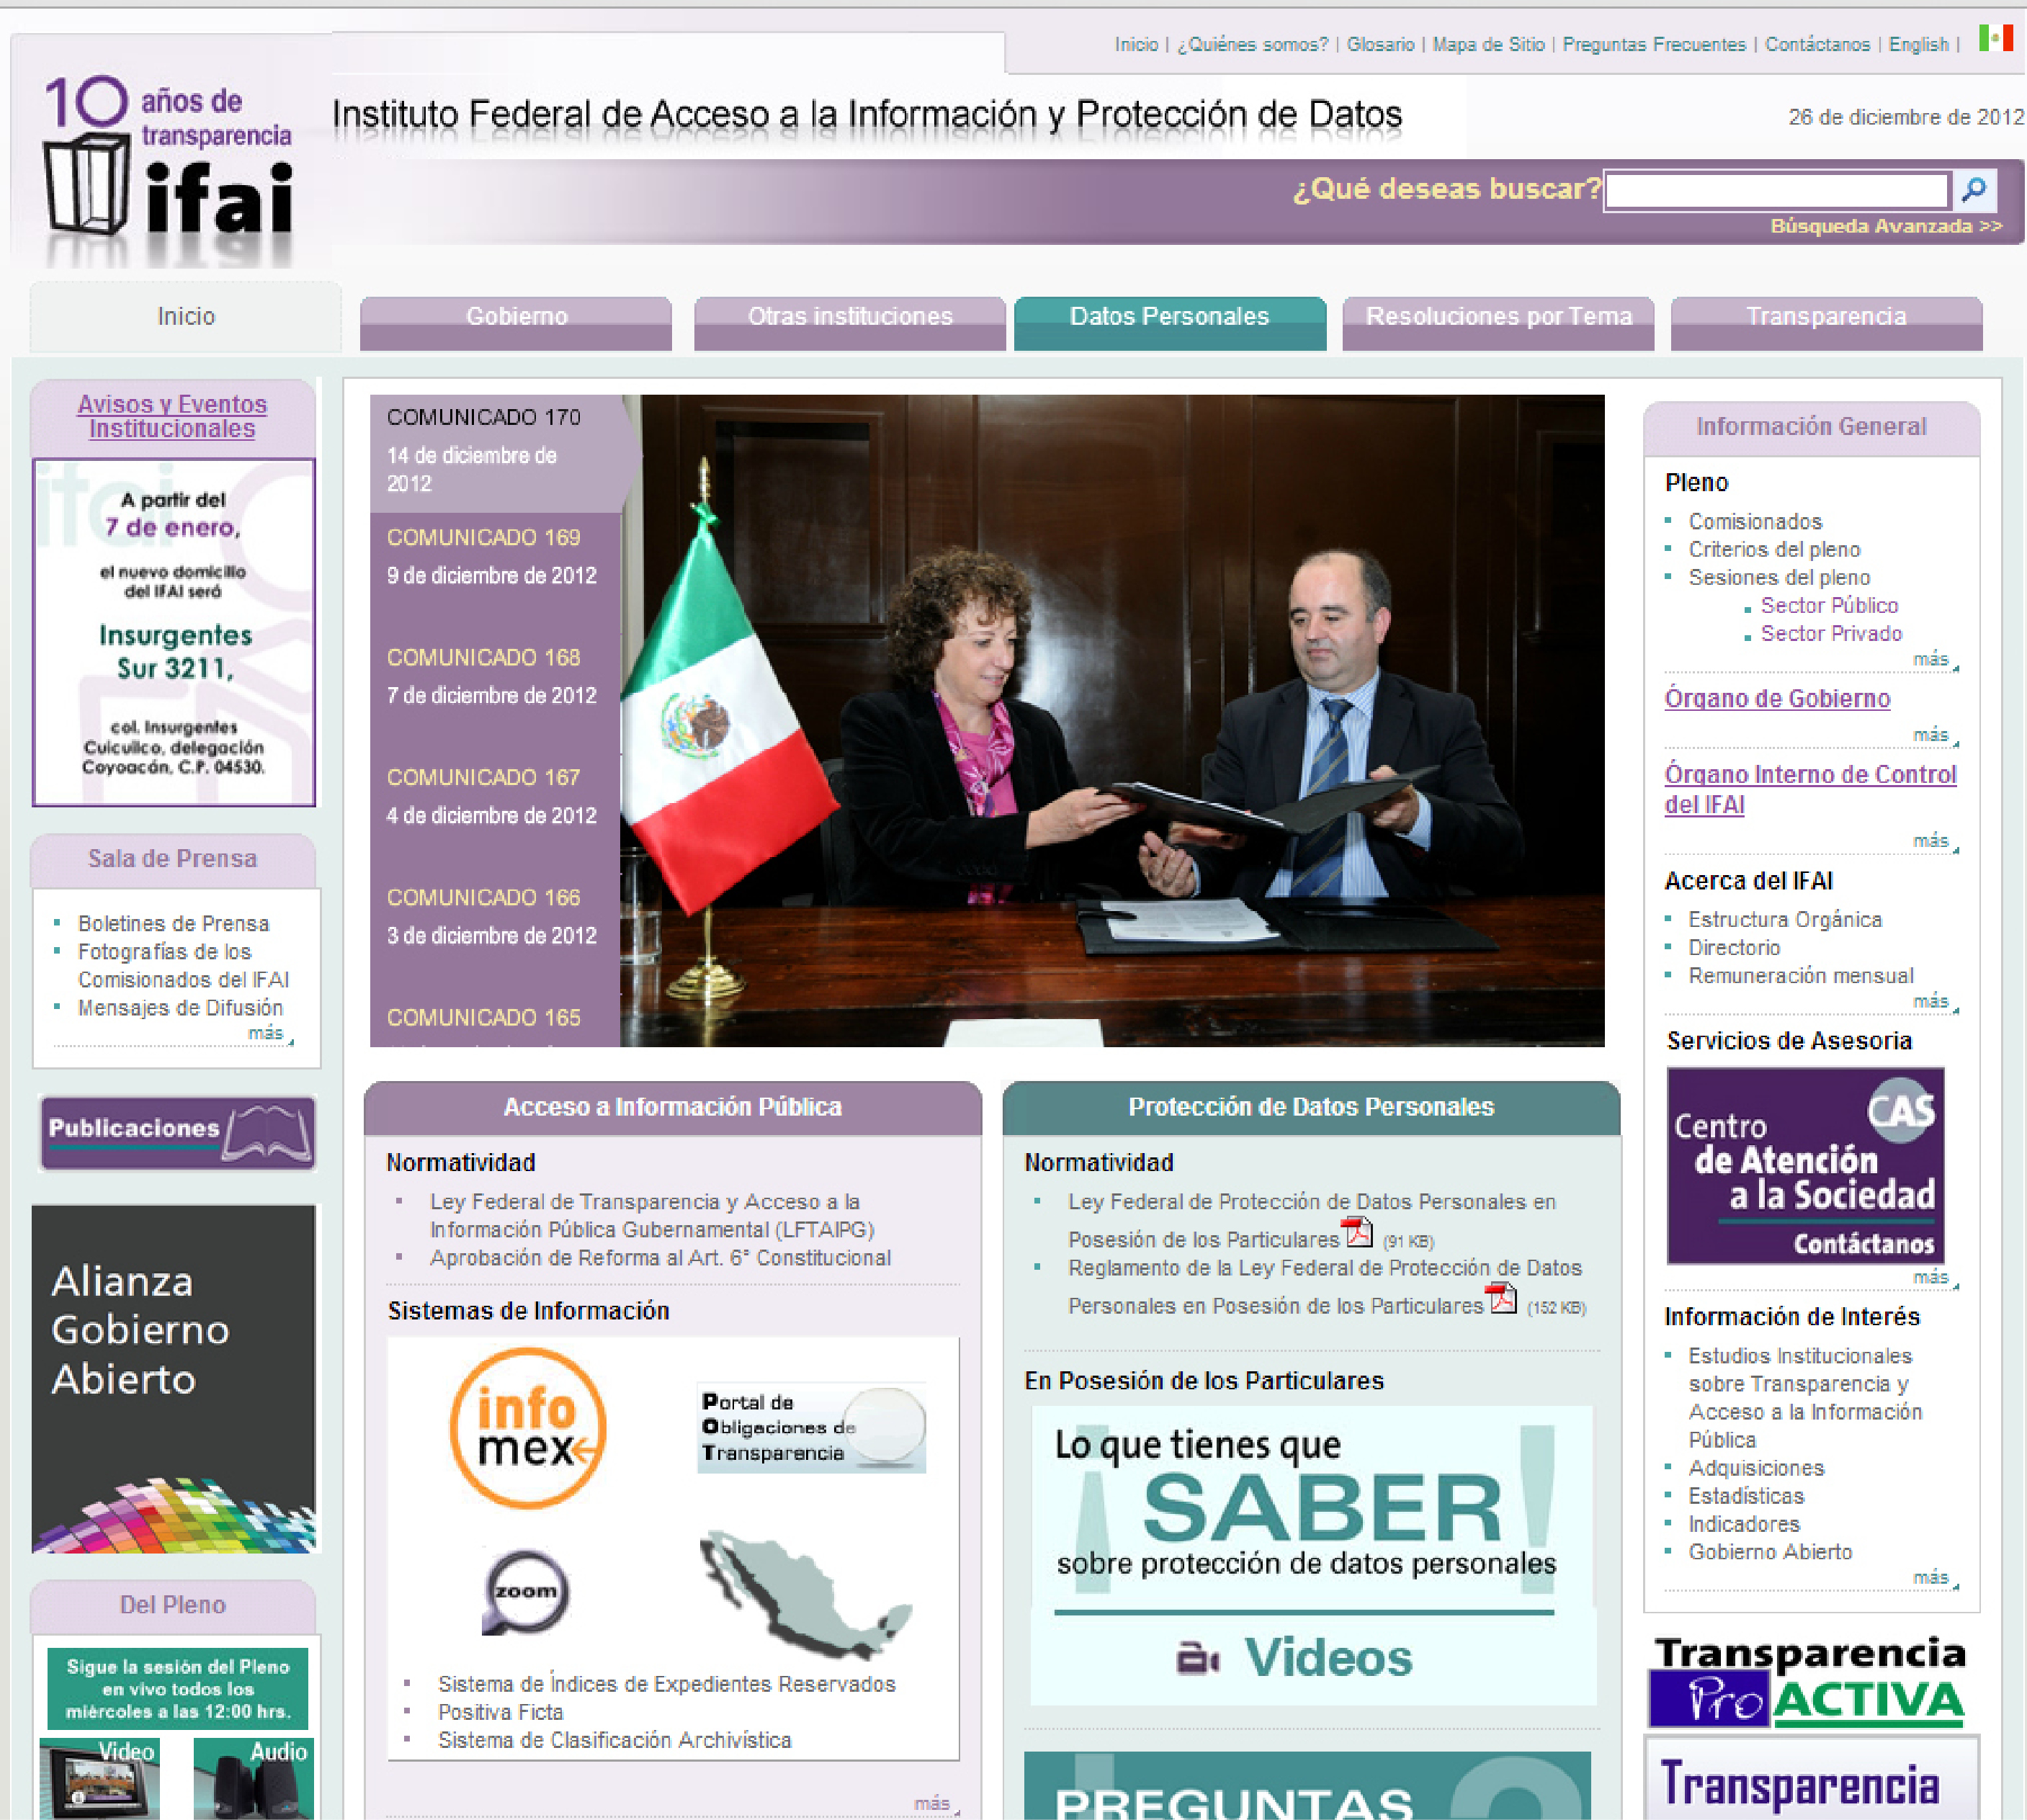Expand 'más' under Sala de Prensa
This screenshot has width=2027, height=1820.
coord(266,1033)
